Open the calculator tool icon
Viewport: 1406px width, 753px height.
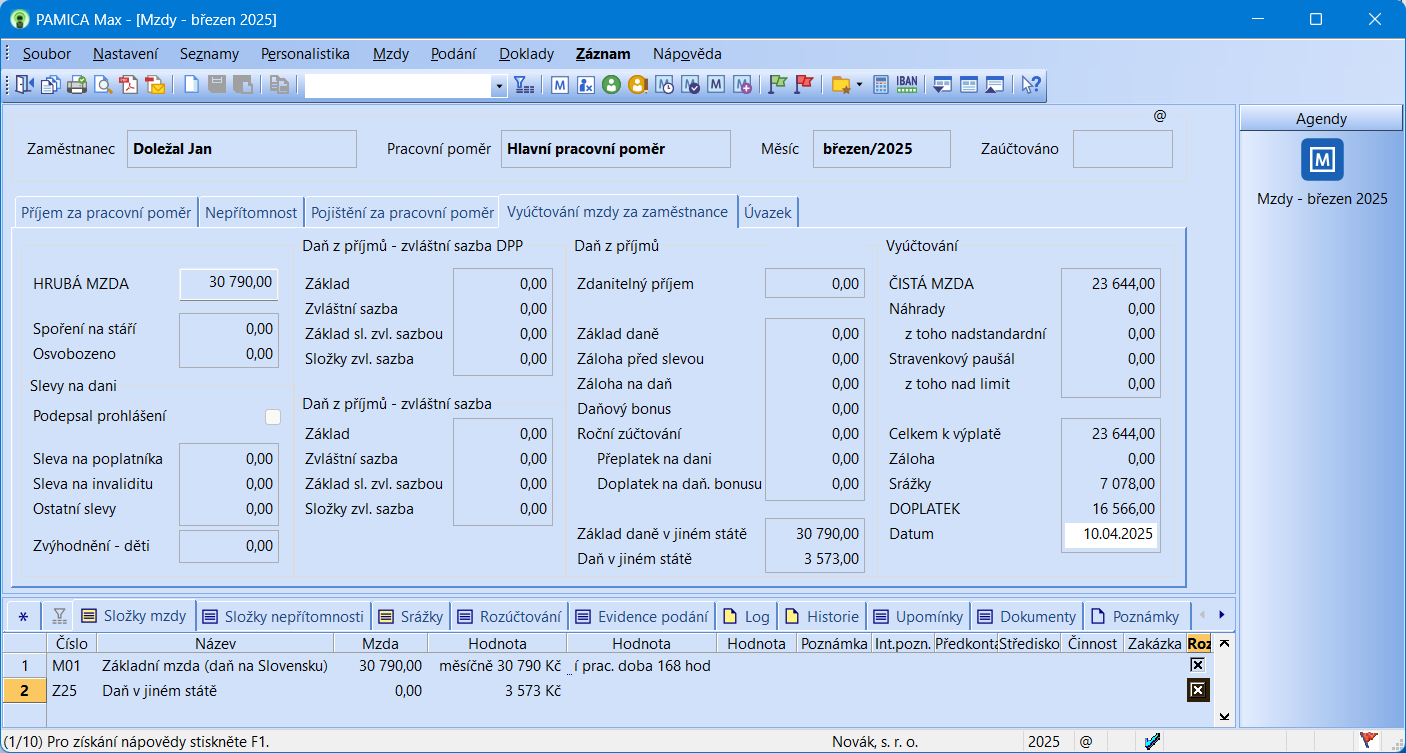pyautogui.click(x=881, y=86)
